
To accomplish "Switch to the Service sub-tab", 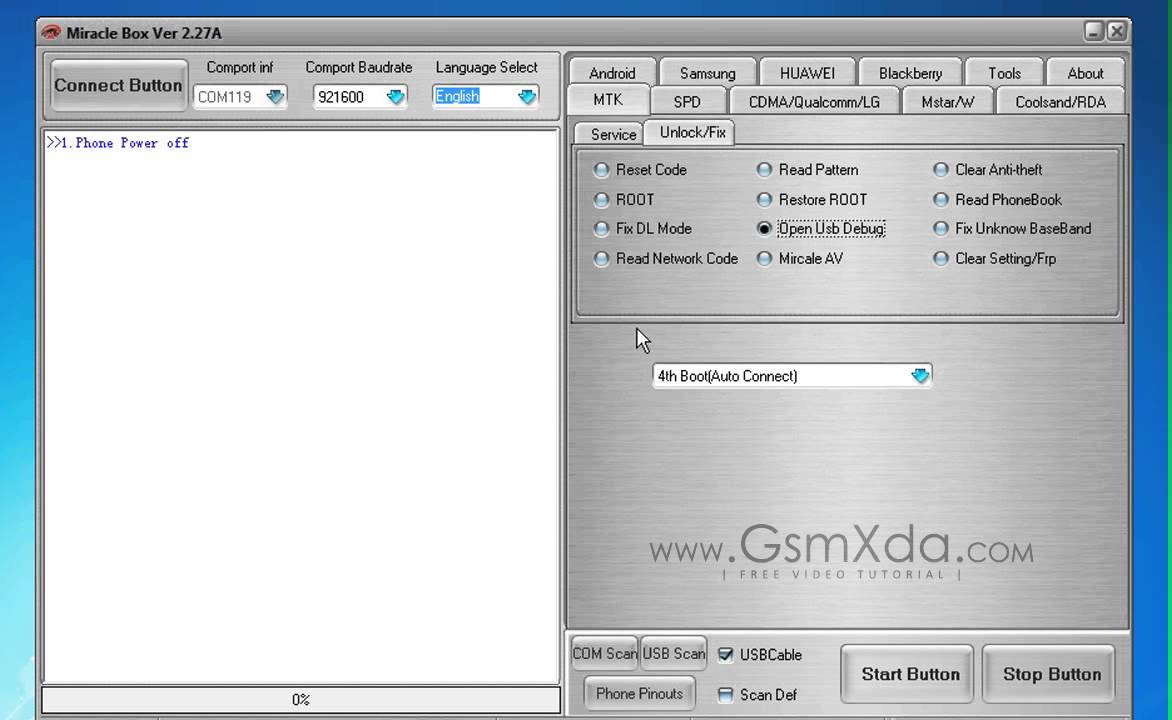I will tap(613, 134).
